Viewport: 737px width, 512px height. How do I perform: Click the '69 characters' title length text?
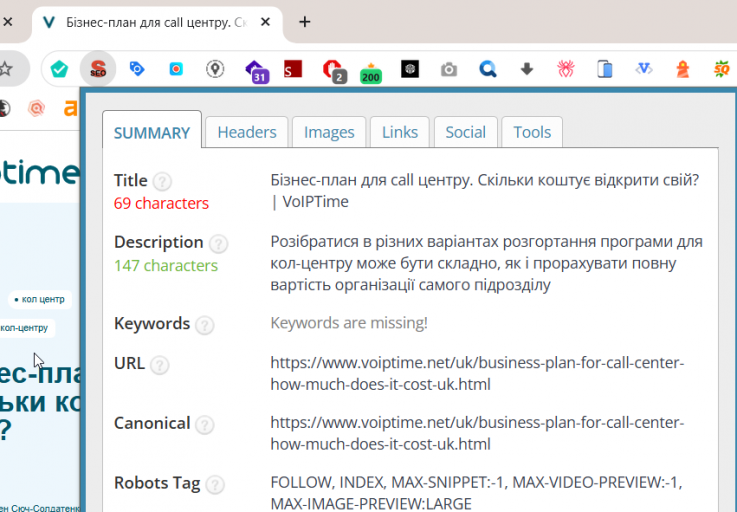point(161,203)
